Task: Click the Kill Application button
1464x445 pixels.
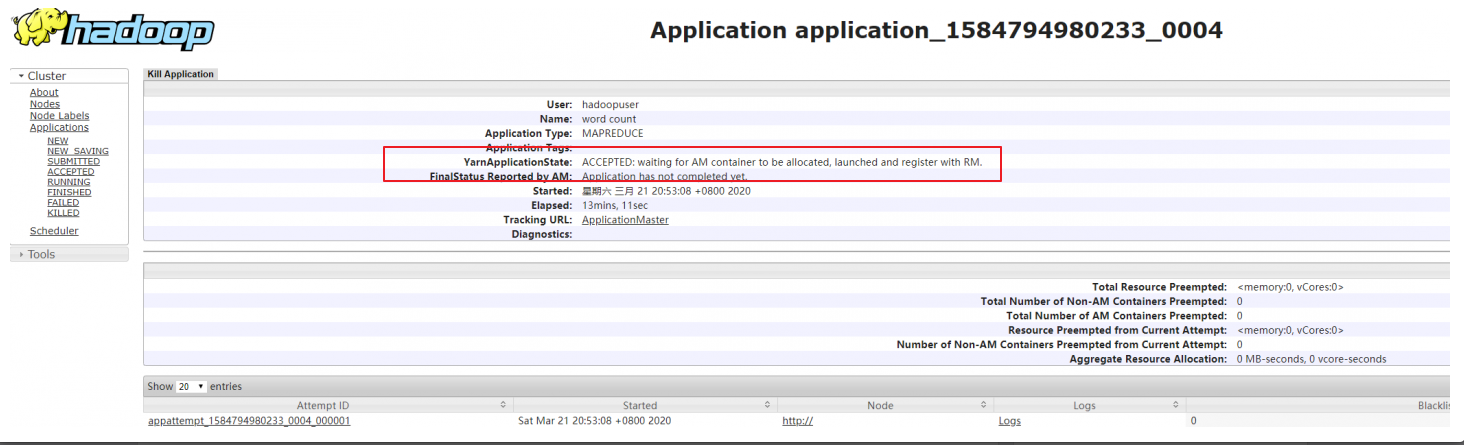Action: 180,74
